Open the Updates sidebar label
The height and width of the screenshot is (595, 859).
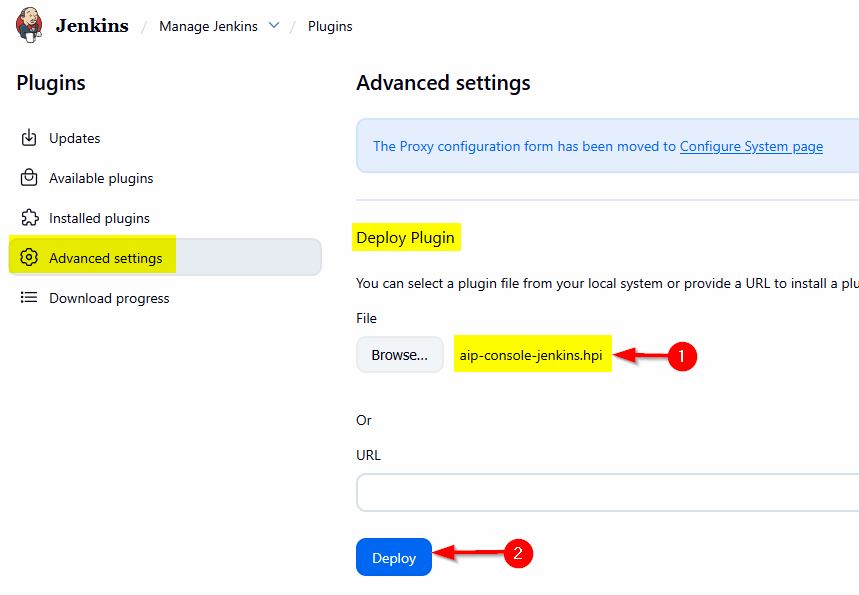coord(75,138)
